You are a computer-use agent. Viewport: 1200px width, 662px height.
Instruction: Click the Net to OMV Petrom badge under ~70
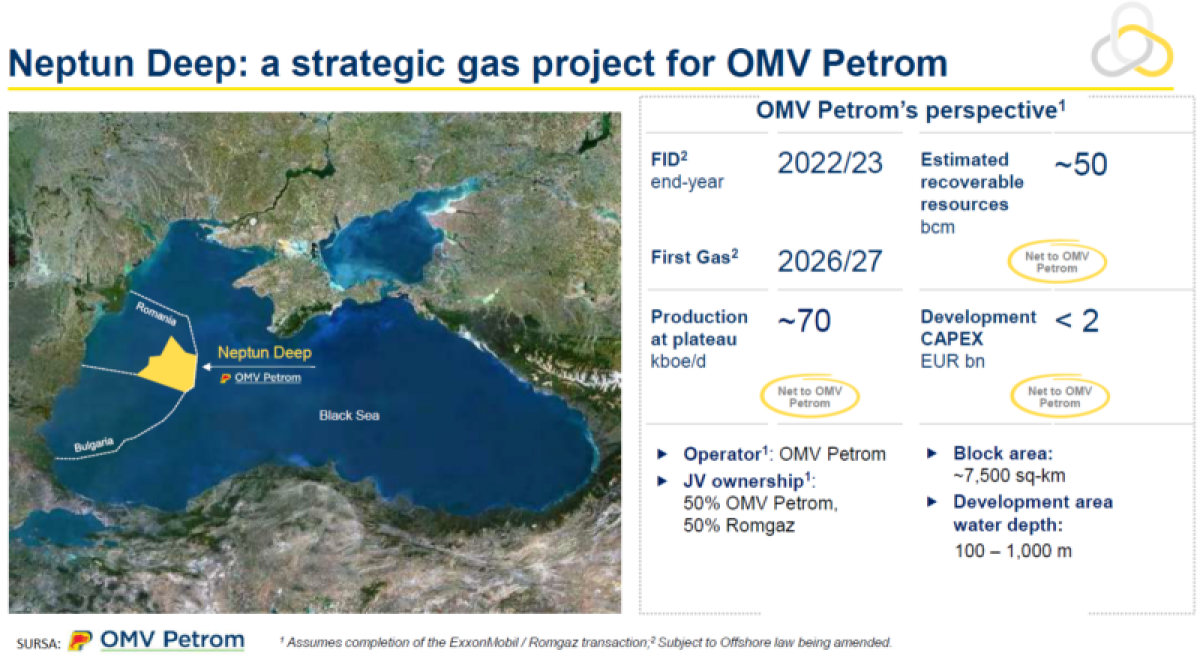tap(809, 396)
